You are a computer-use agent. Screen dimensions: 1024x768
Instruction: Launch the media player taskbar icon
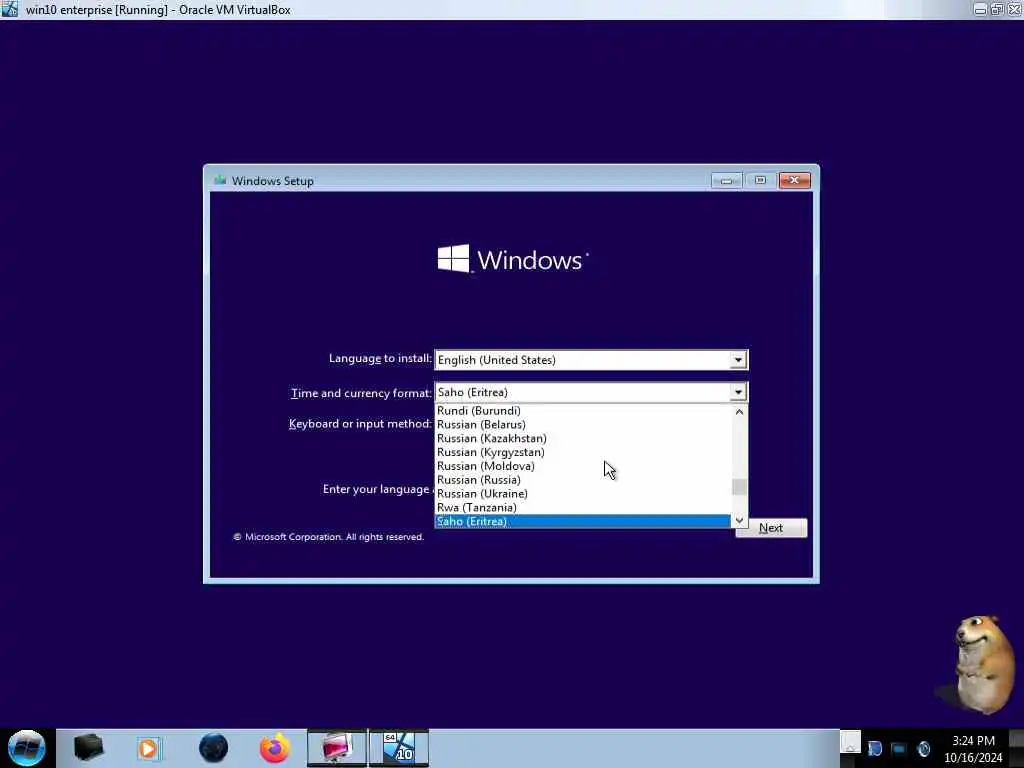coord(148,748)
